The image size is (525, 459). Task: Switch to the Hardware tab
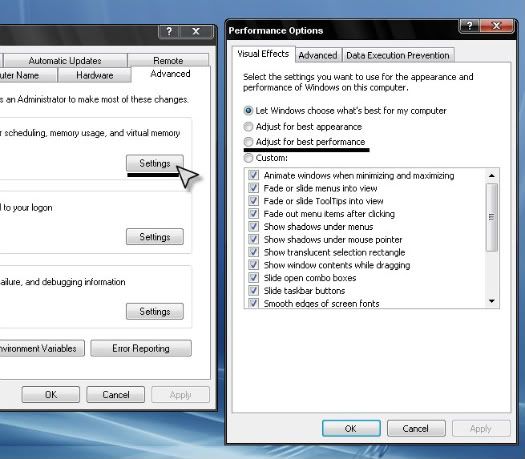tap(94, 75)
